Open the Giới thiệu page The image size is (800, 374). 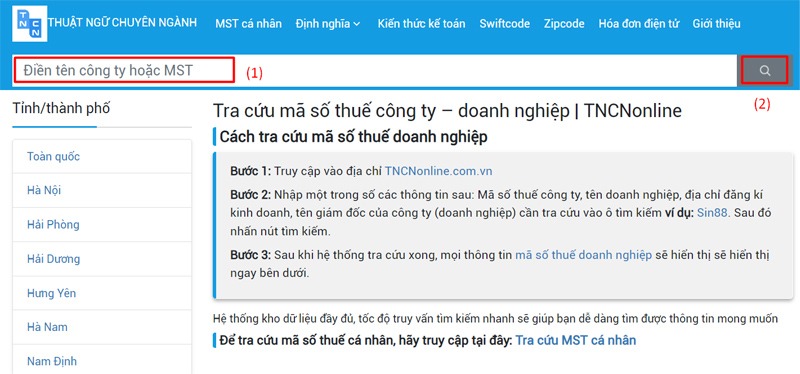pos(716,23)
